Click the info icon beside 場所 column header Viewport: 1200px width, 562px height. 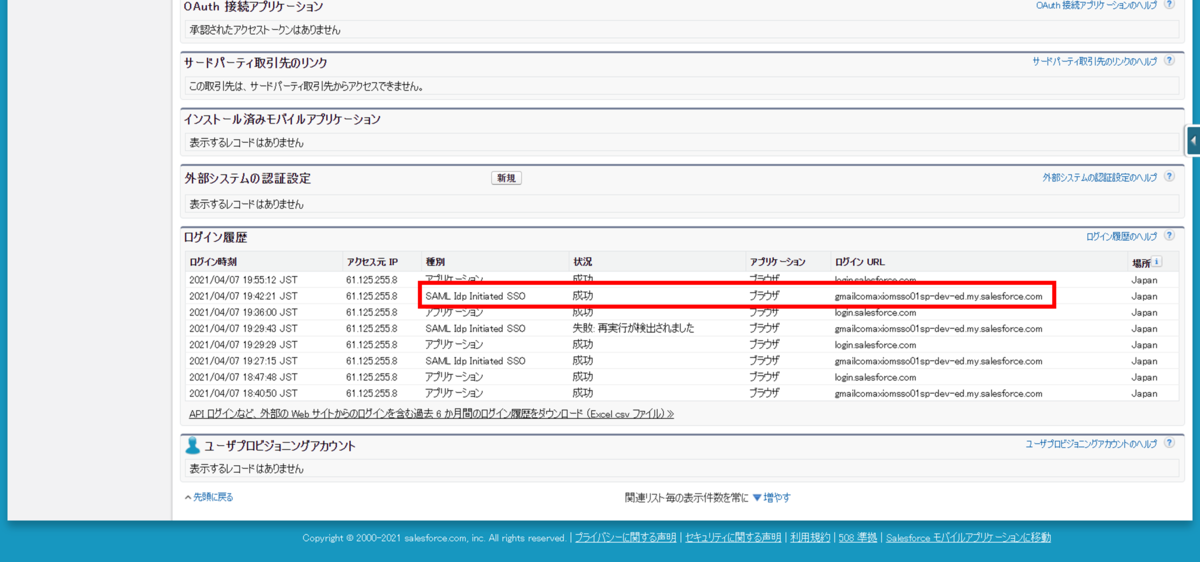pyautogui.click(x=1157, y=262)
